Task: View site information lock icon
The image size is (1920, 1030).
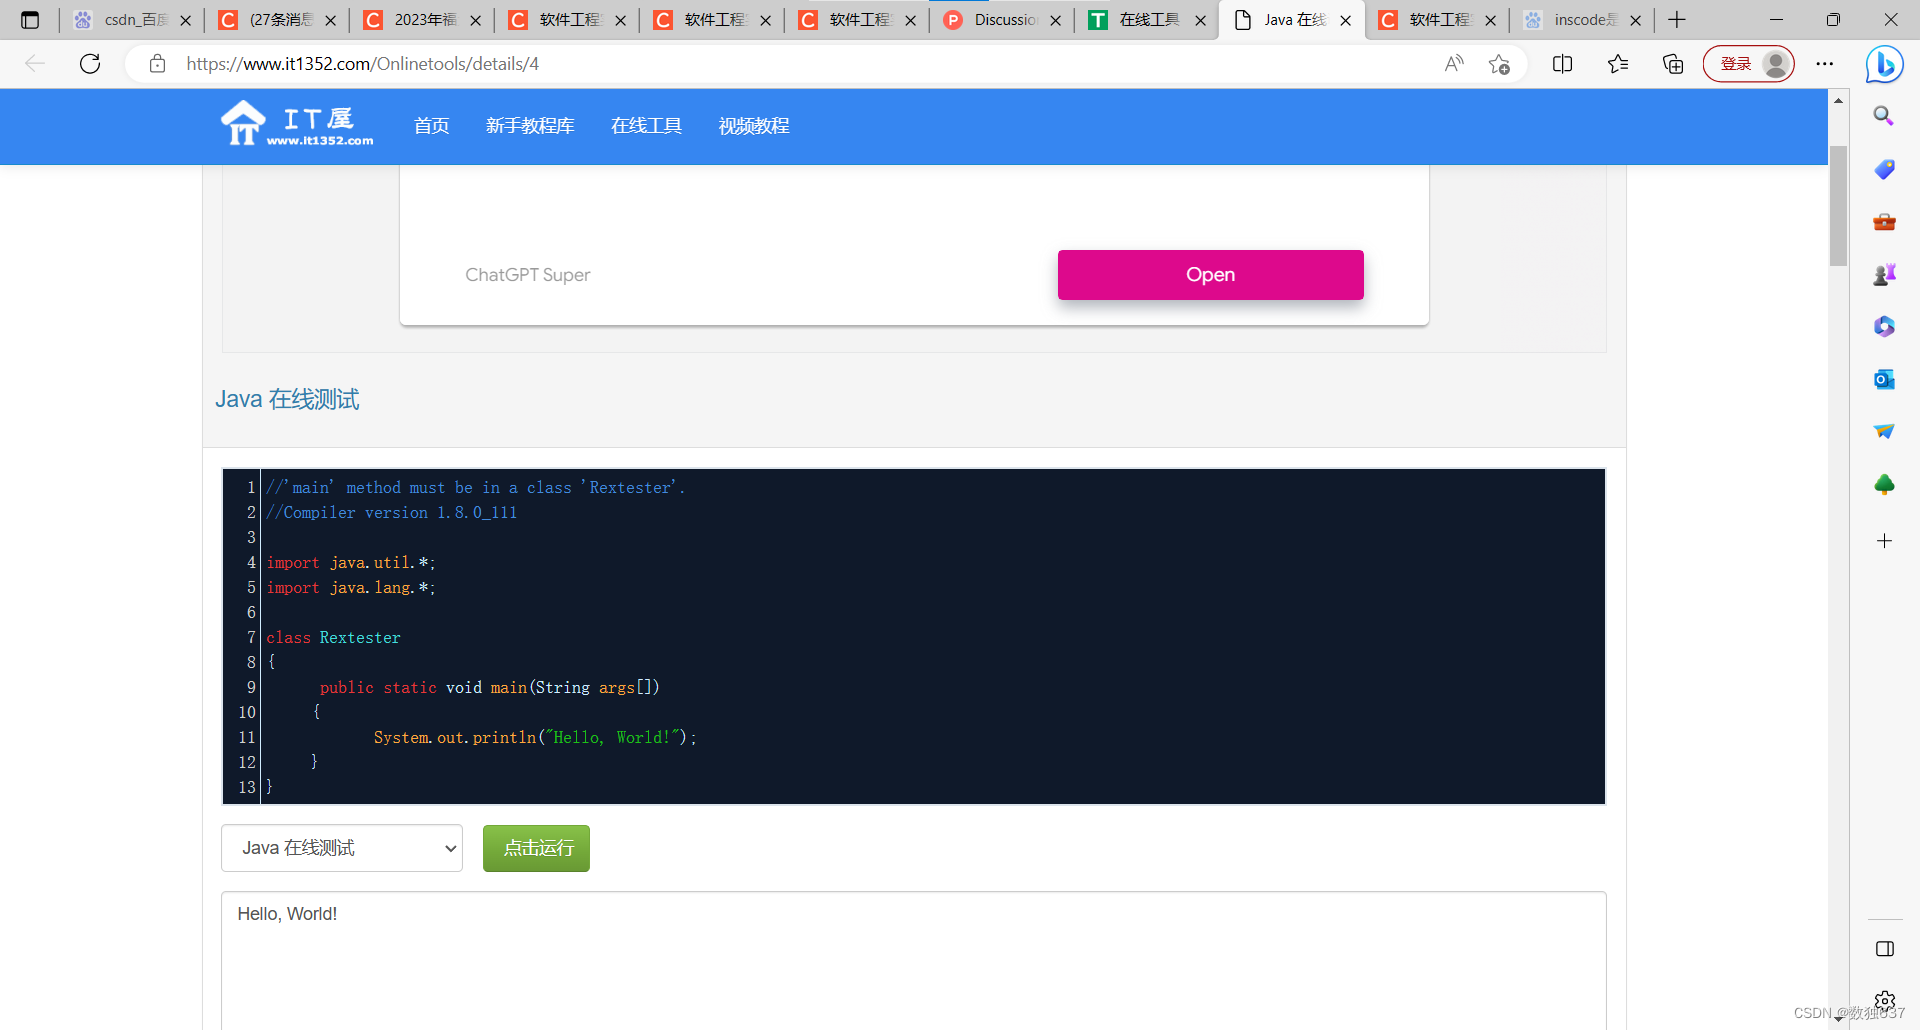Action: 157,64
